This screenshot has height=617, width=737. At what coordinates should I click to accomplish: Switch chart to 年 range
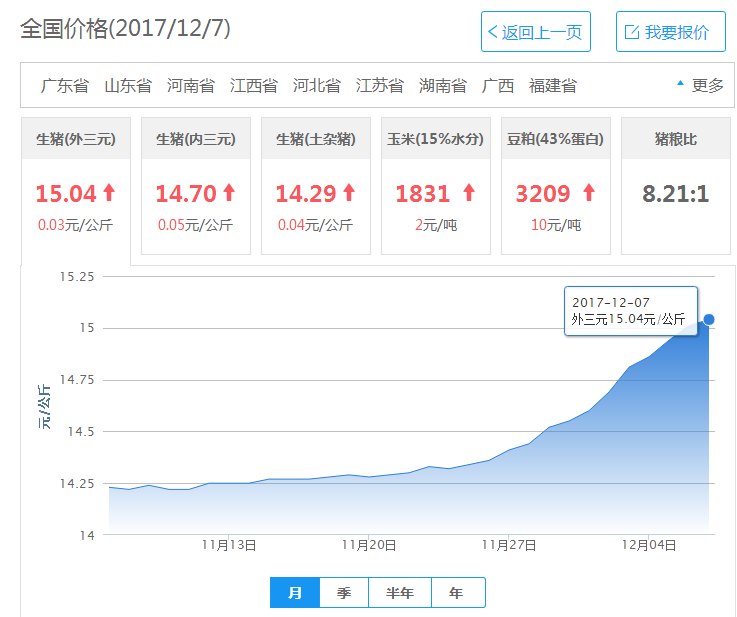[457, 593]
